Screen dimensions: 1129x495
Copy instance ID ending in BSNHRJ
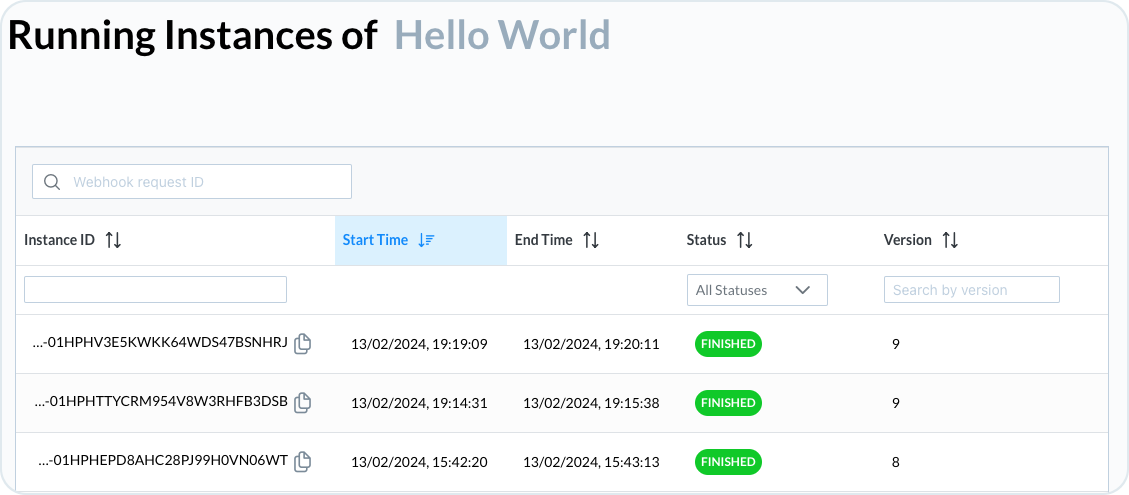pos(303,344)
